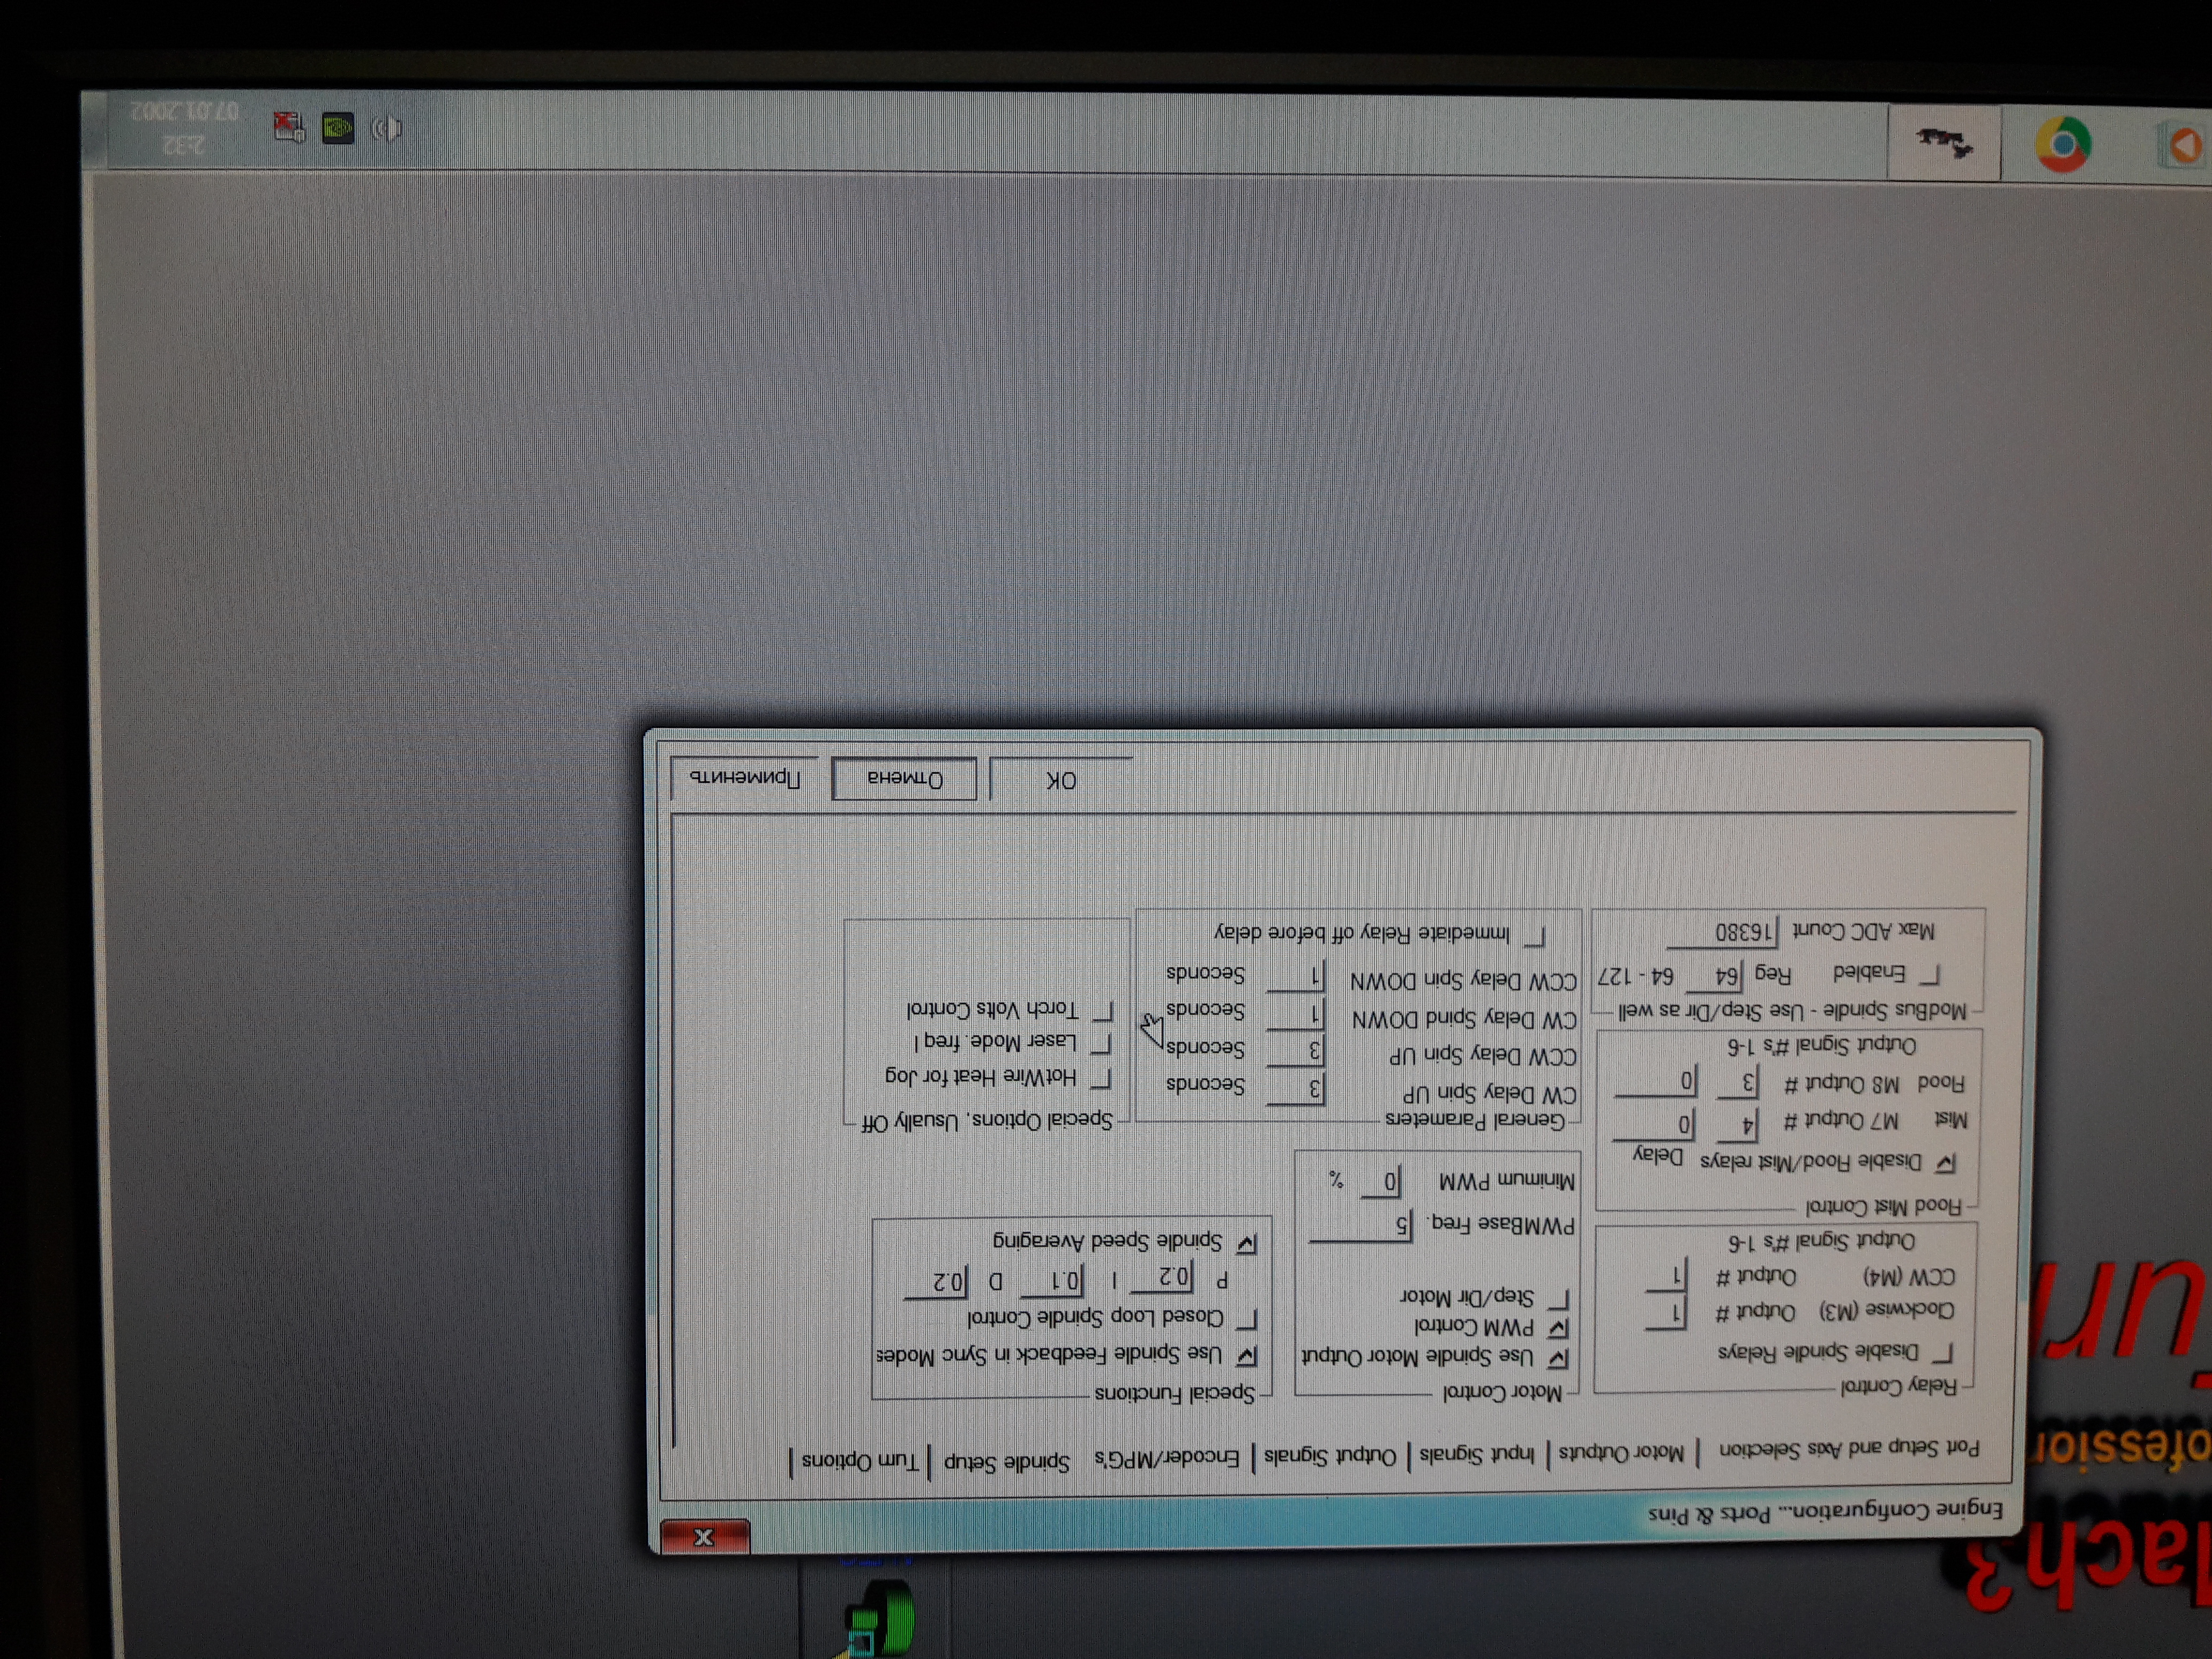Image resolution: width=2212 pixels, height=1659 pixels.
Task: Click the PWMBase Freq. input field
Action: point(1360,1224)
